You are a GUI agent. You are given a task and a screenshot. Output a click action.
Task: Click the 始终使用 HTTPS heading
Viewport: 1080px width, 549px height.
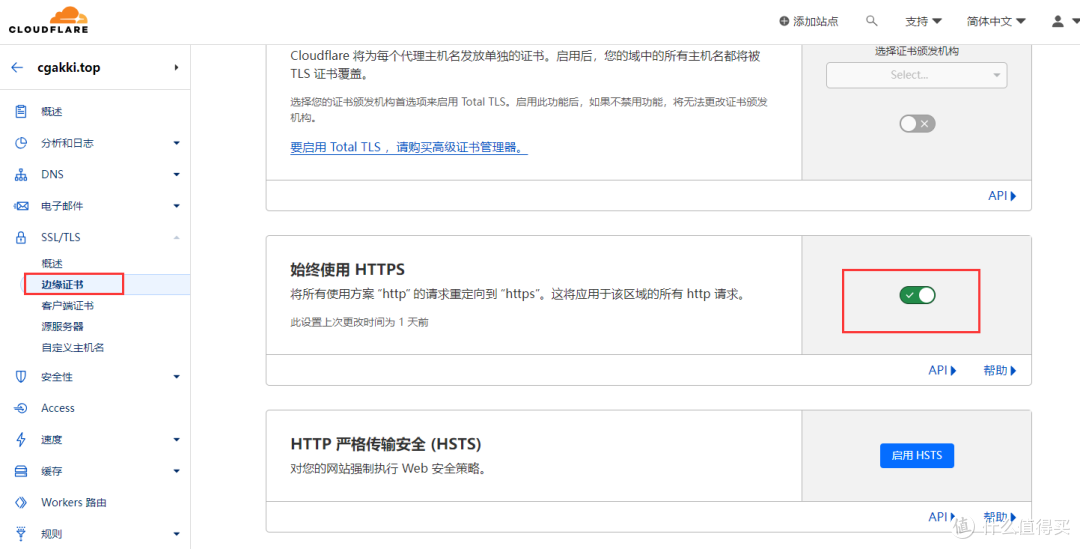coord(348,269)
